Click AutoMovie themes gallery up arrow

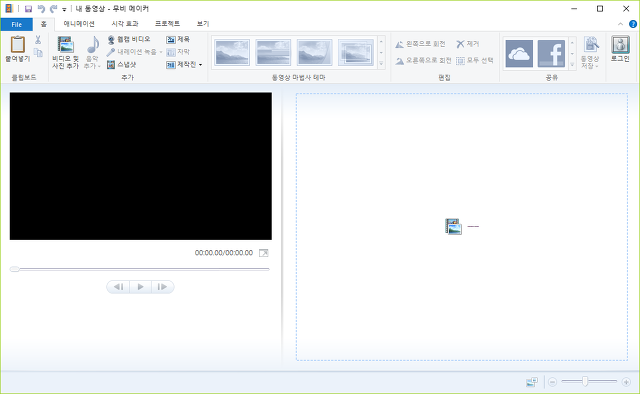click(x=381, y=41)
